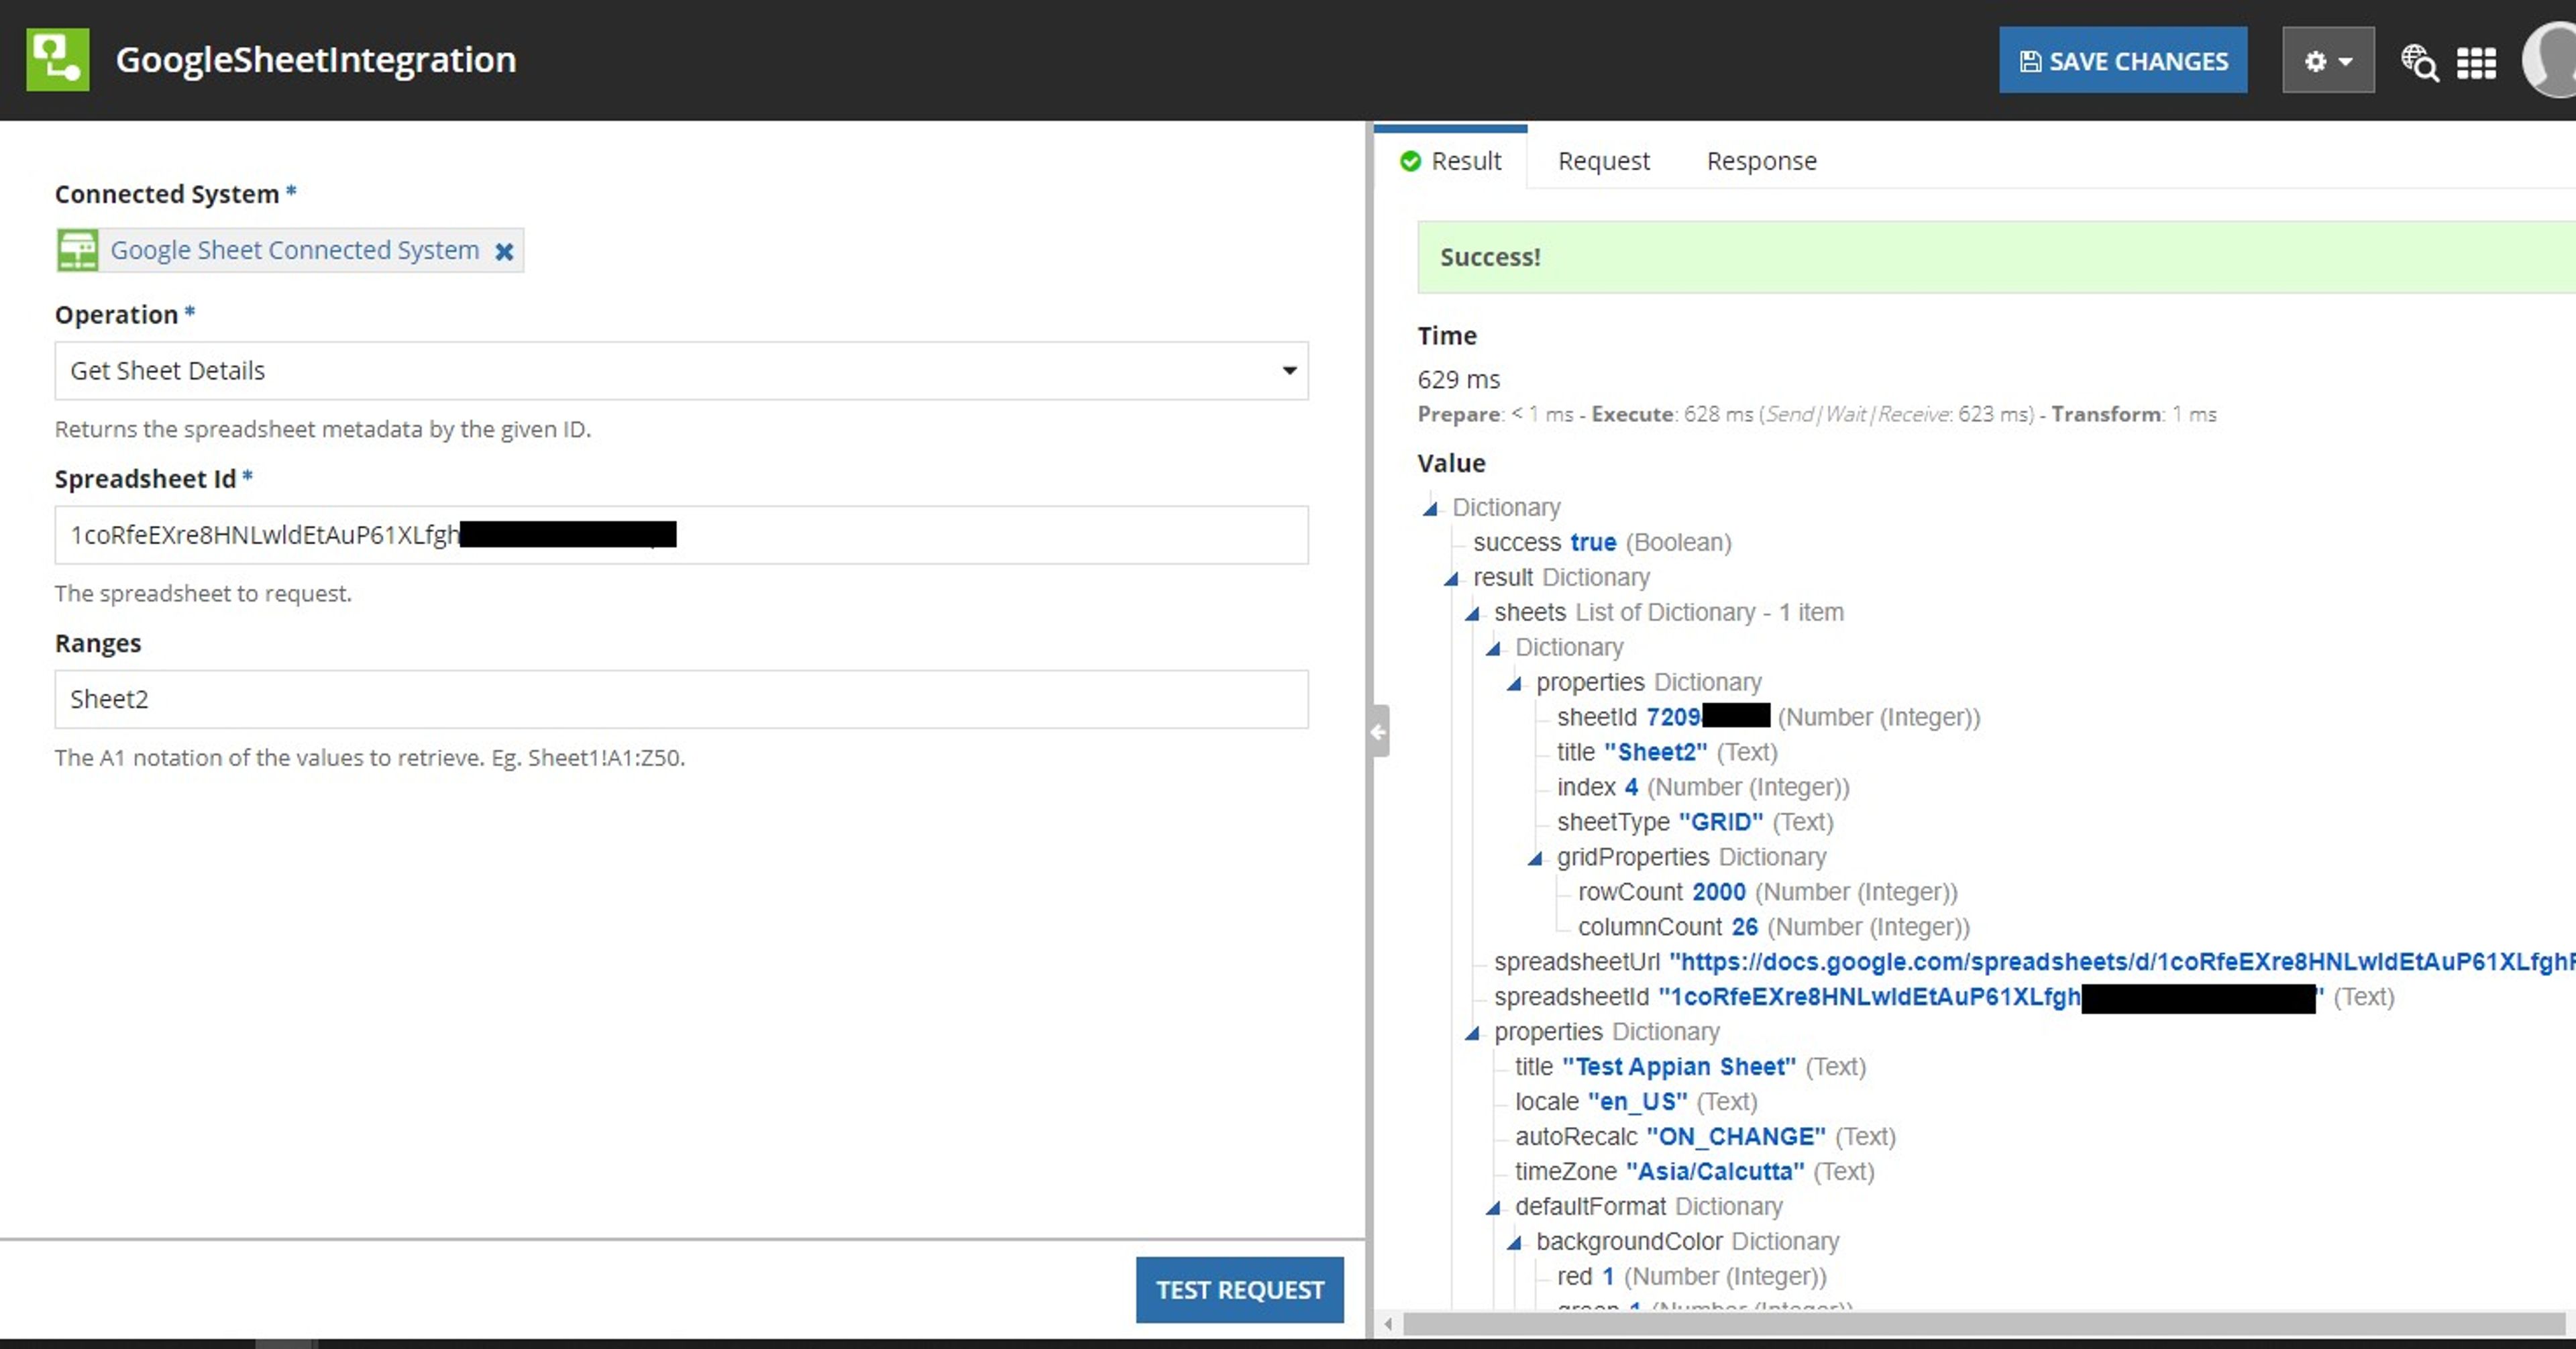
Task: Click the connected system icon
Action: (77, 250)
